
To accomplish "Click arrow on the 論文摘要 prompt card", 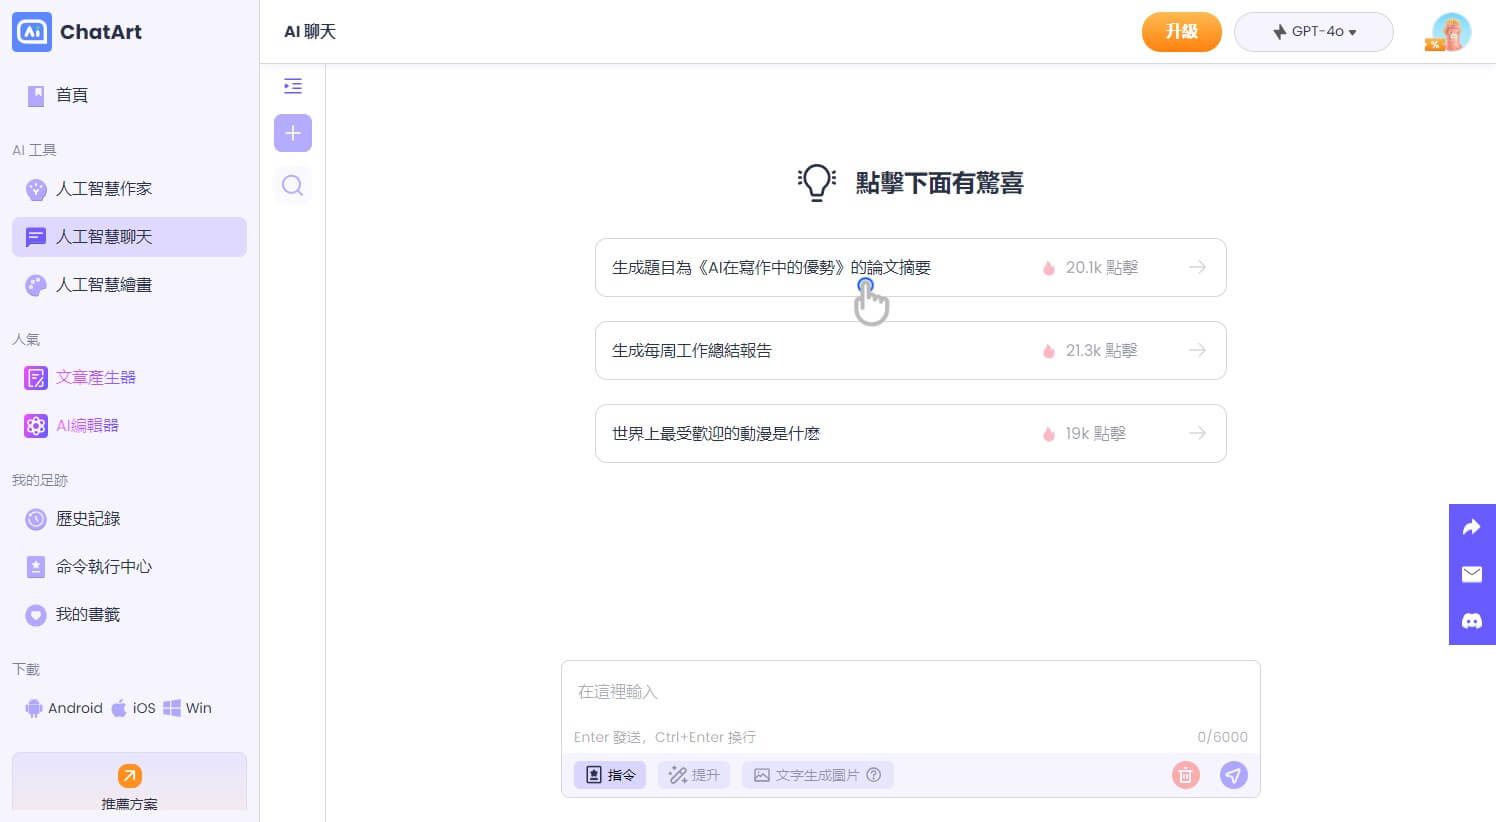I will (x=1197, y=267).
